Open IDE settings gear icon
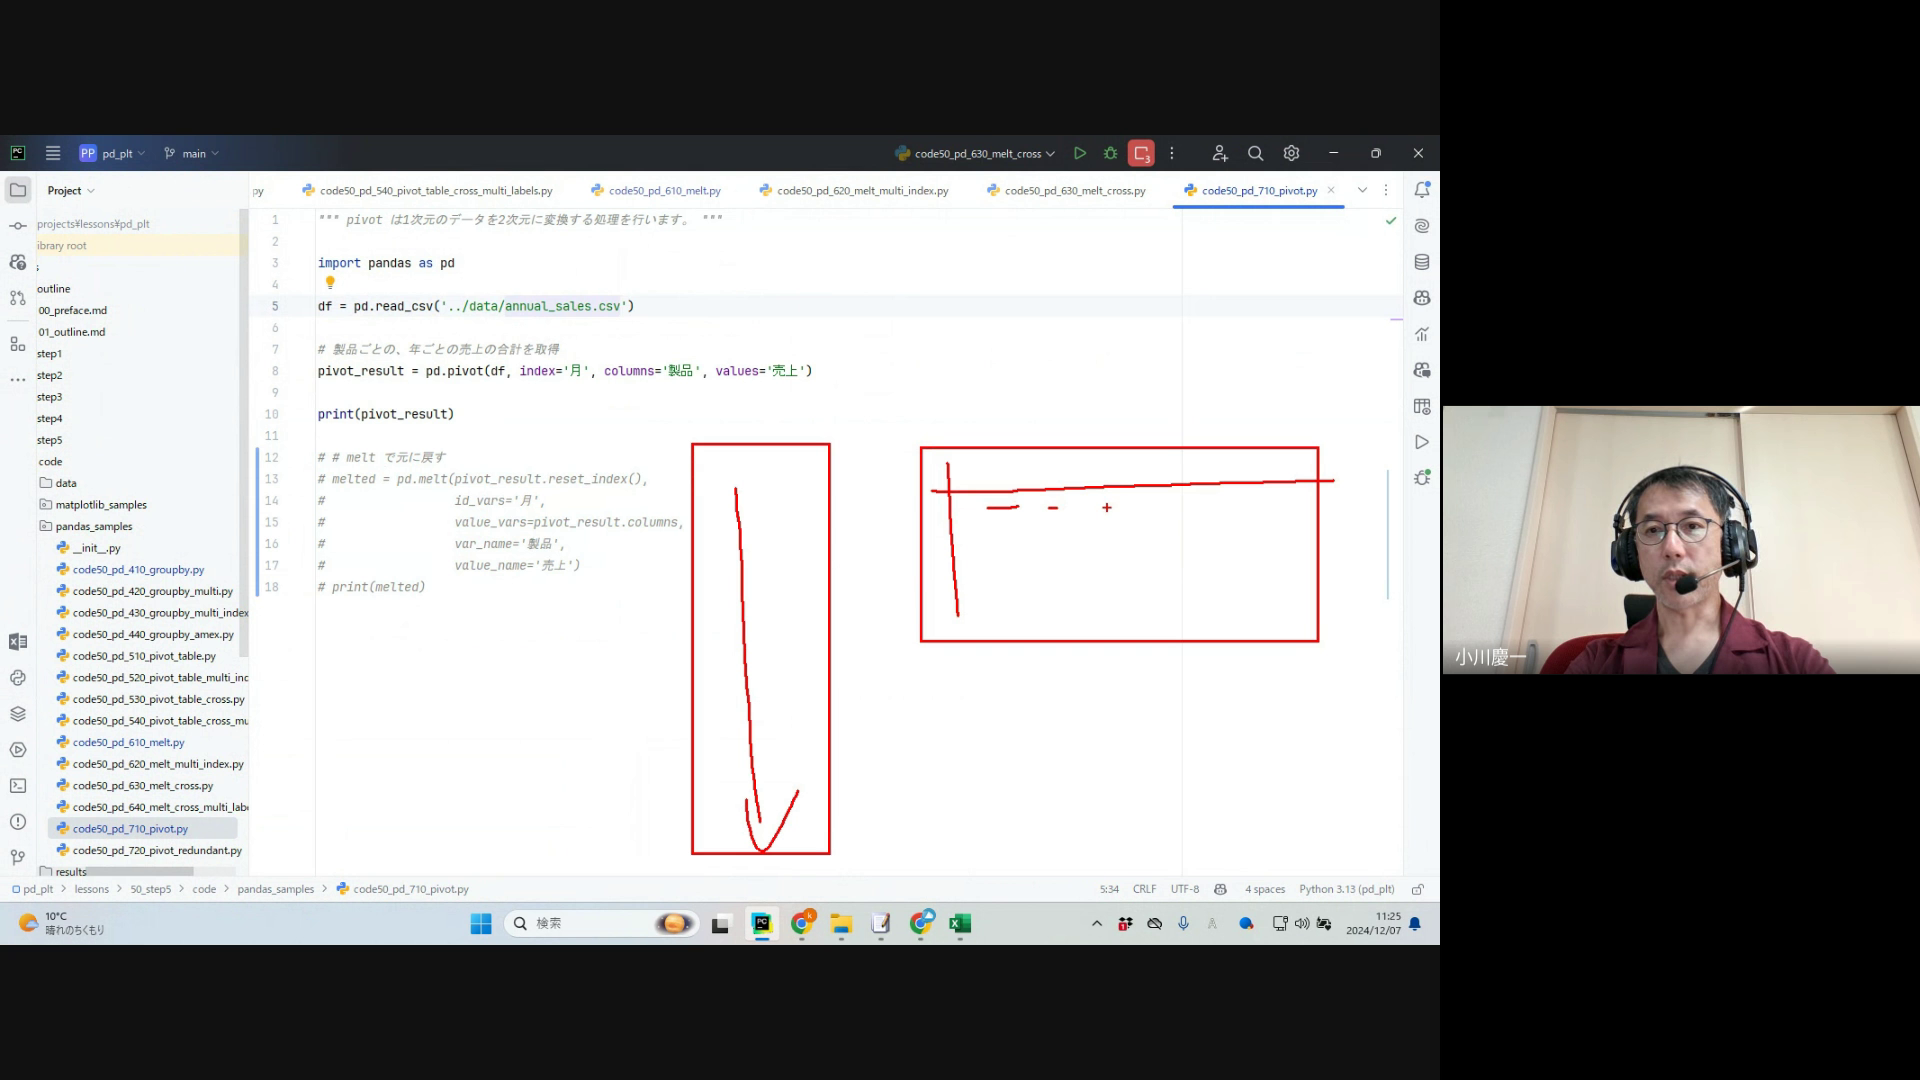Image resolution: width=1920 pixels, height=1080 pixels. [x=1291, y=153]
